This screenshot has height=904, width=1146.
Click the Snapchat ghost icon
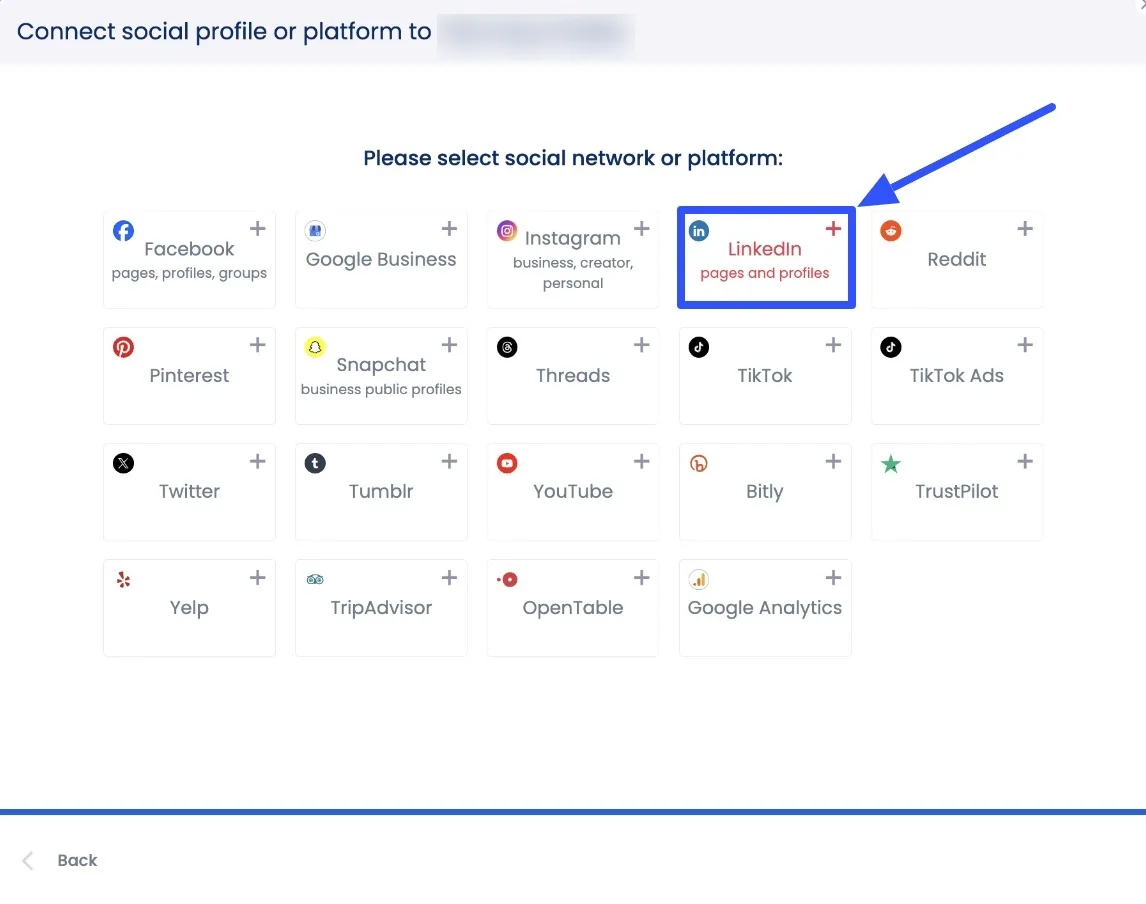coord(315,347)
